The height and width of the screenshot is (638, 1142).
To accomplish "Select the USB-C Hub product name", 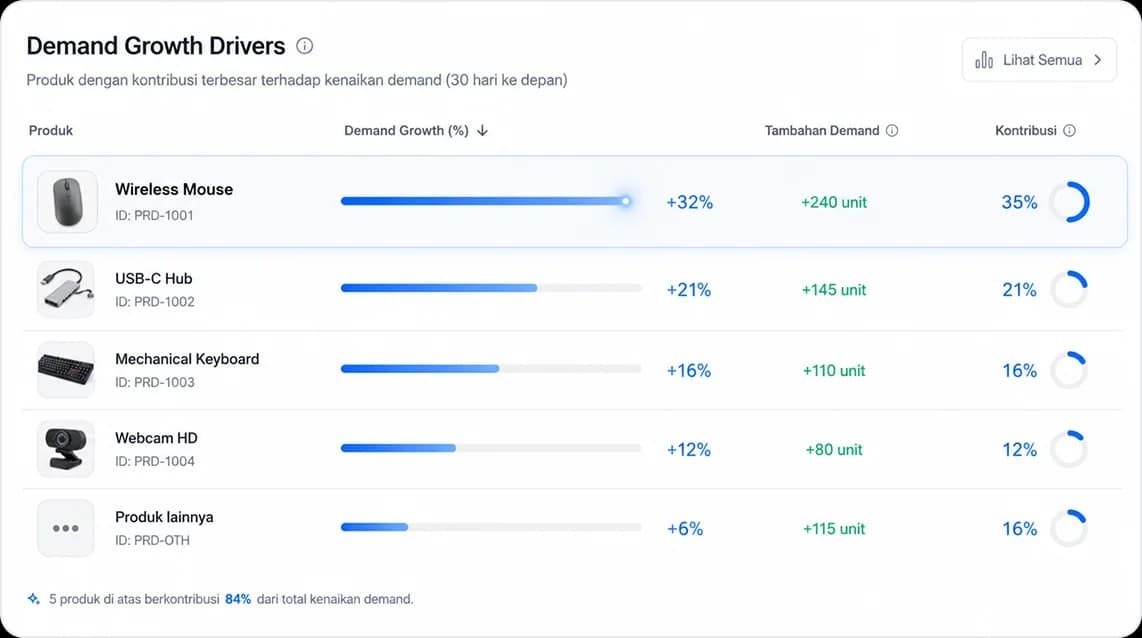I will pos(154,278).
